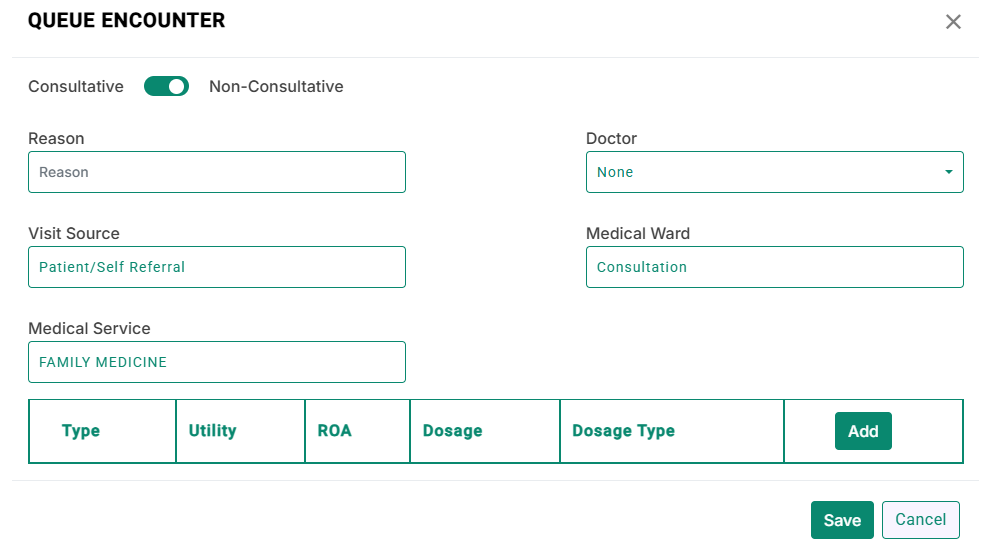982x543 pixels.
Task: Close the Queue Encounter dialog
Action: pyautogui.click(x=953, y=22)
